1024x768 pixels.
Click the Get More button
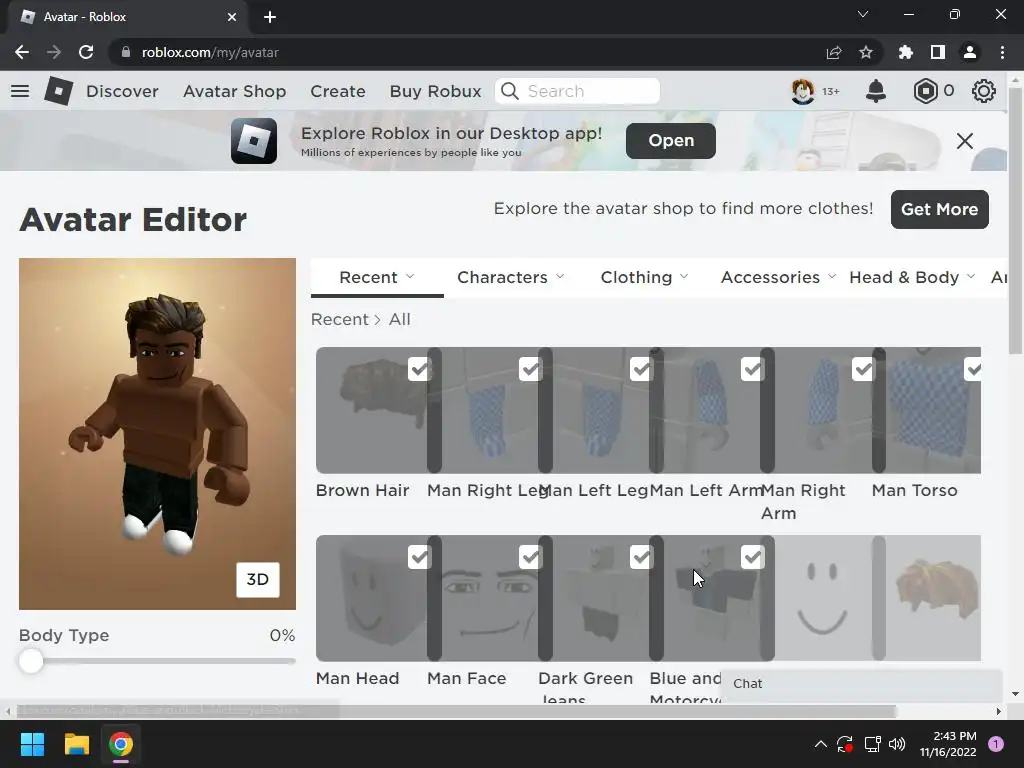pos(940,209)
